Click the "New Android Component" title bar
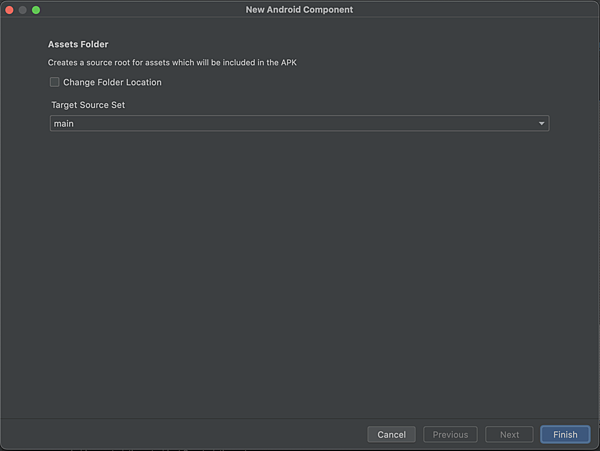This screenshot has height=451, width=600. [299, 10]
